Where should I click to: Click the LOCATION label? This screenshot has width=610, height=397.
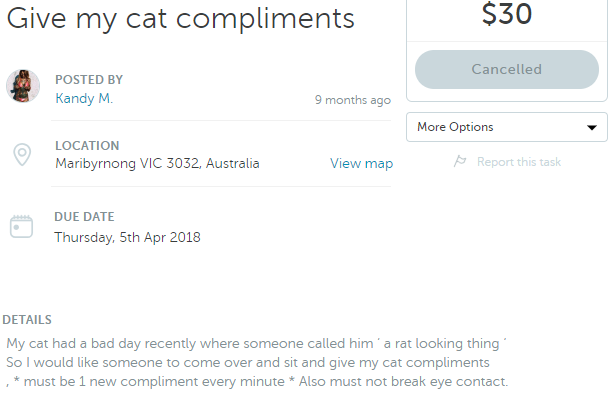[87, 146]
